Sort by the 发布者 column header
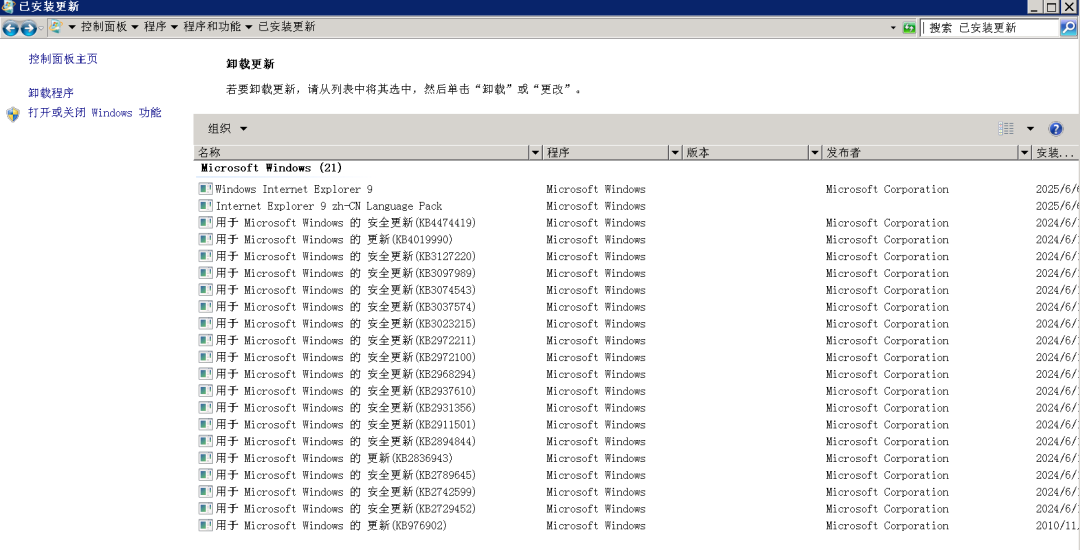This screenshot has height=550, width=1080. 921,152
